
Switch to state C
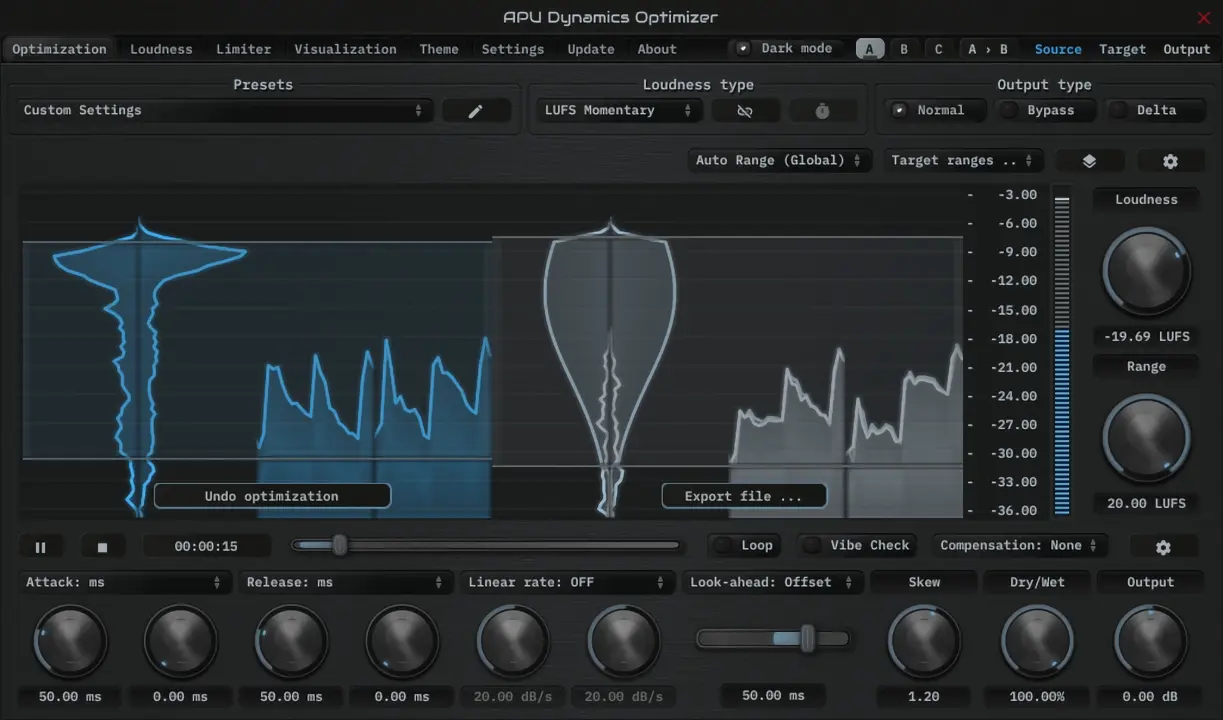938,49
